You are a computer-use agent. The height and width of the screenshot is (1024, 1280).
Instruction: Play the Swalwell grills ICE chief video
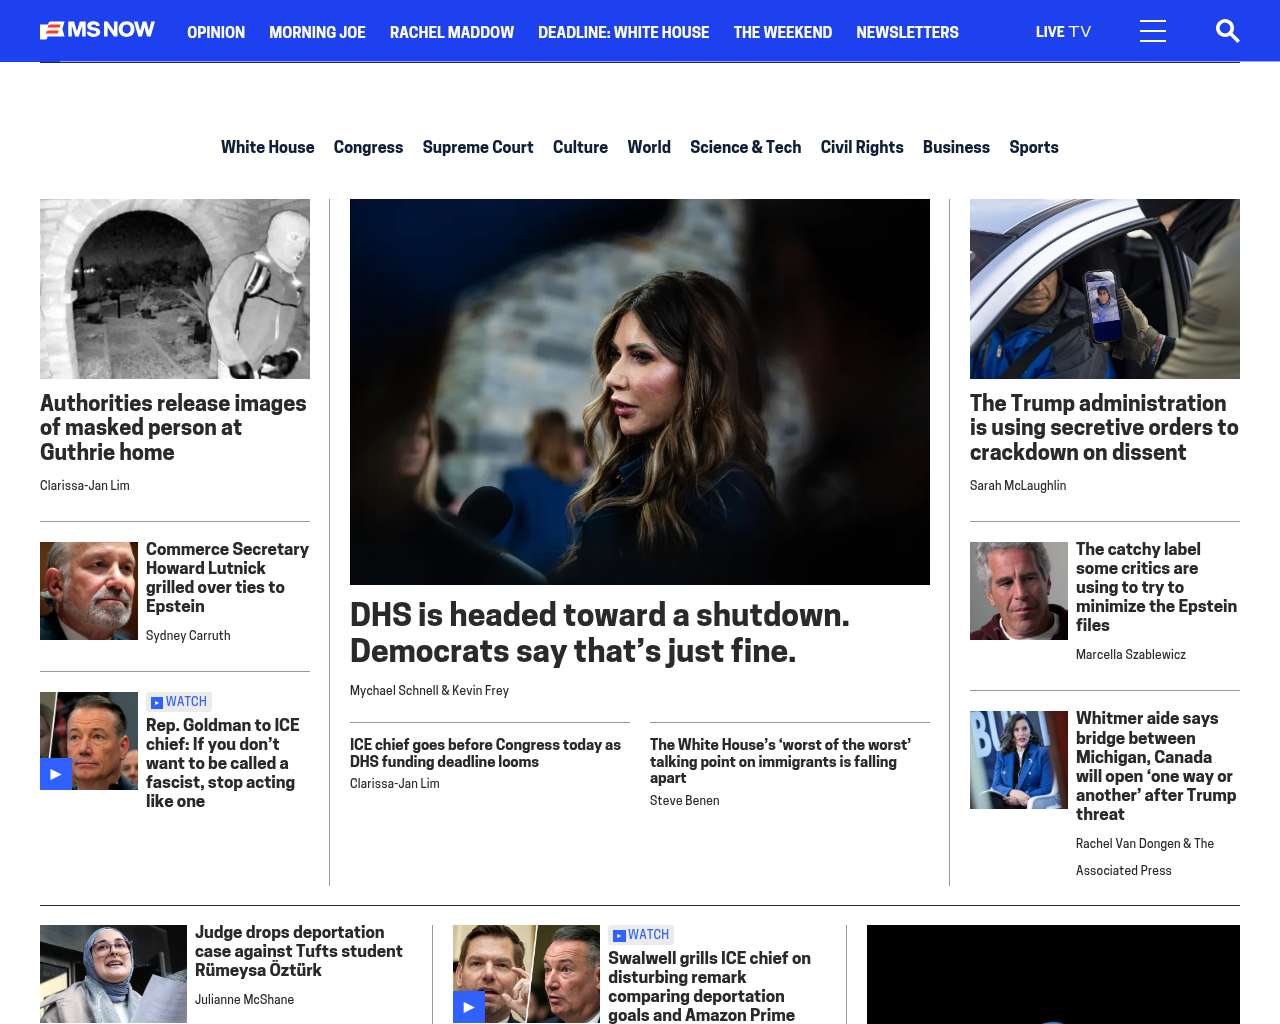tap(469, 1007)
